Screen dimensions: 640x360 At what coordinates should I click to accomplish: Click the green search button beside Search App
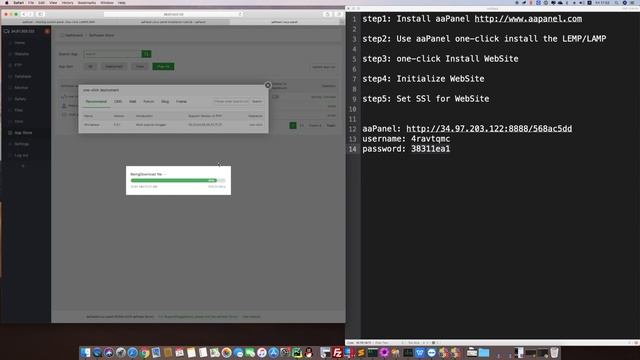(146, 54)
